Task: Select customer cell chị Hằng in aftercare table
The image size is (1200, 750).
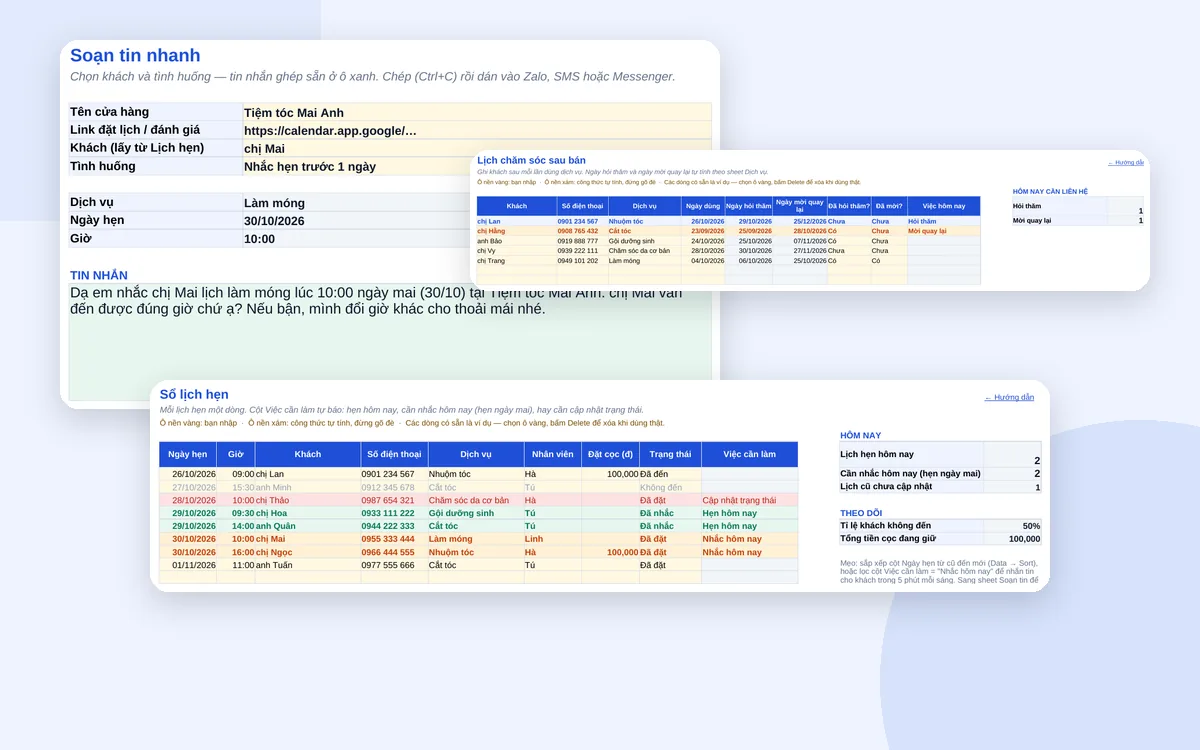Action: (x=516, y=231)
